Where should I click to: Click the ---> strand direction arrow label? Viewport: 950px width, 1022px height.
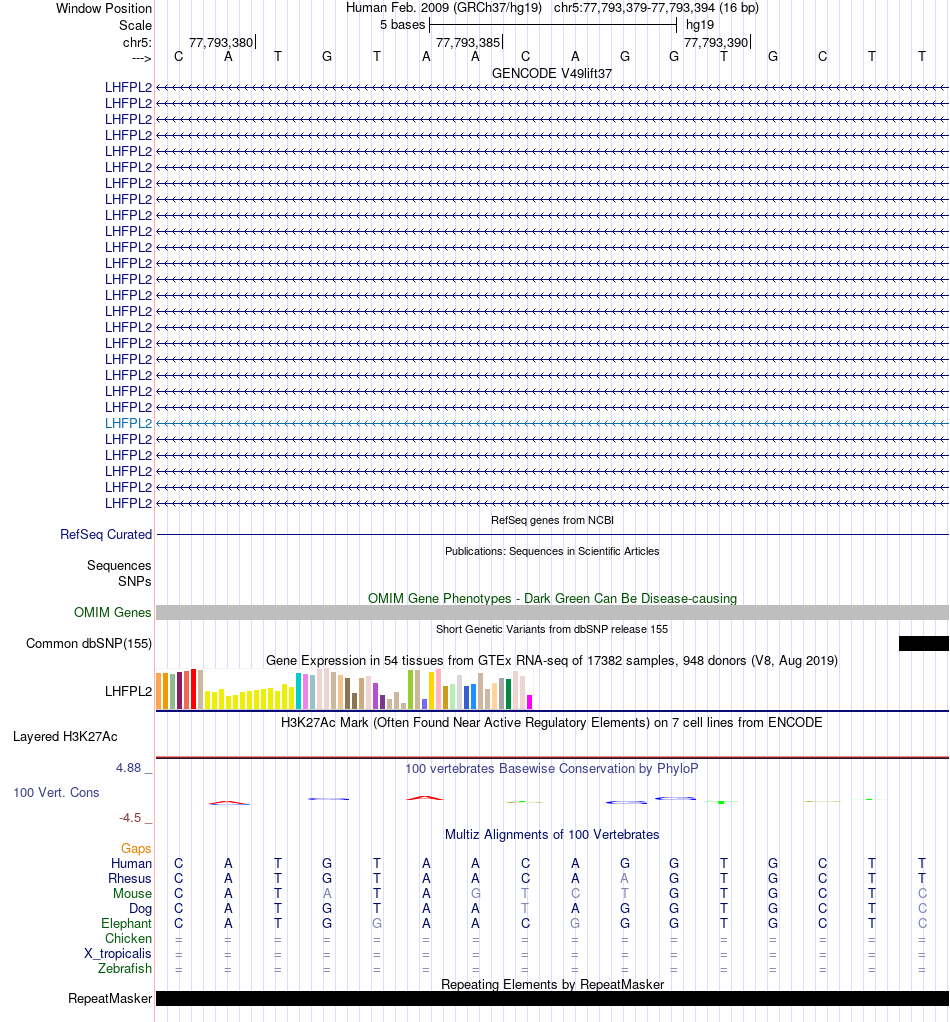pyautogui.click(x=141, y=59)
